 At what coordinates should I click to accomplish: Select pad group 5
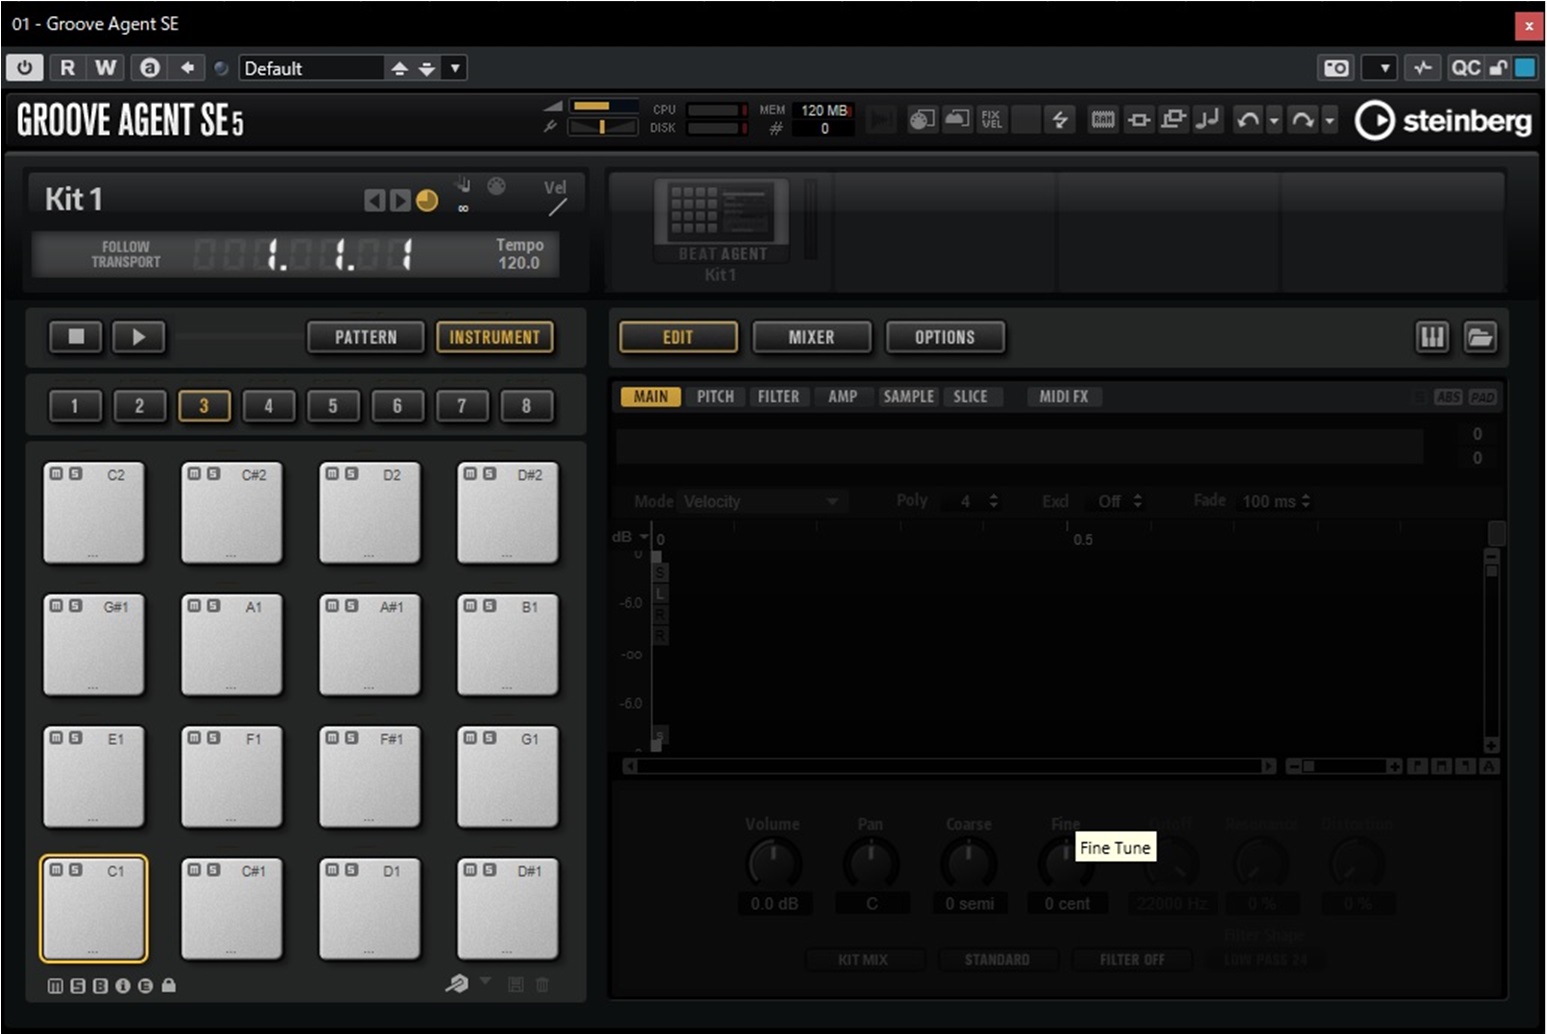pos(333,406)
